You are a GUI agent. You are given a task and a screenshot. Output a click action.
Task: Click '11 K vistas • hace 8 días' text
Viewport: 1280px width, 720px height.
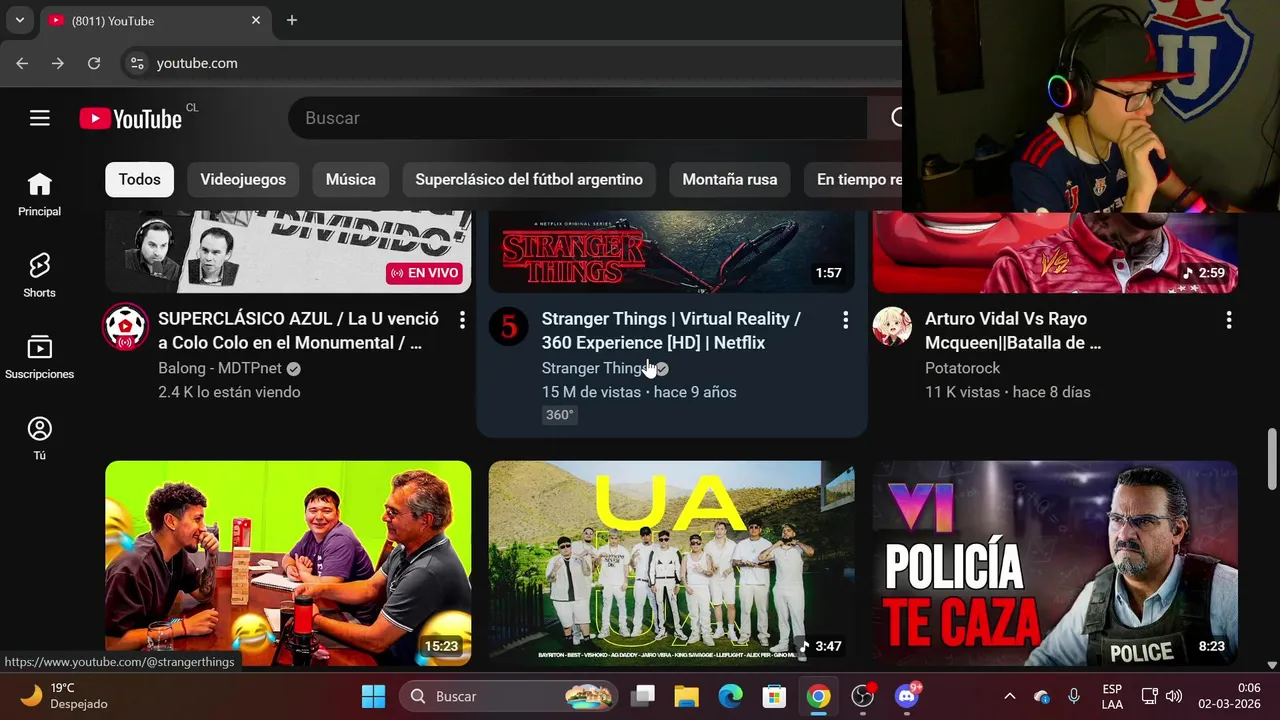click(x=1008, y=392)
